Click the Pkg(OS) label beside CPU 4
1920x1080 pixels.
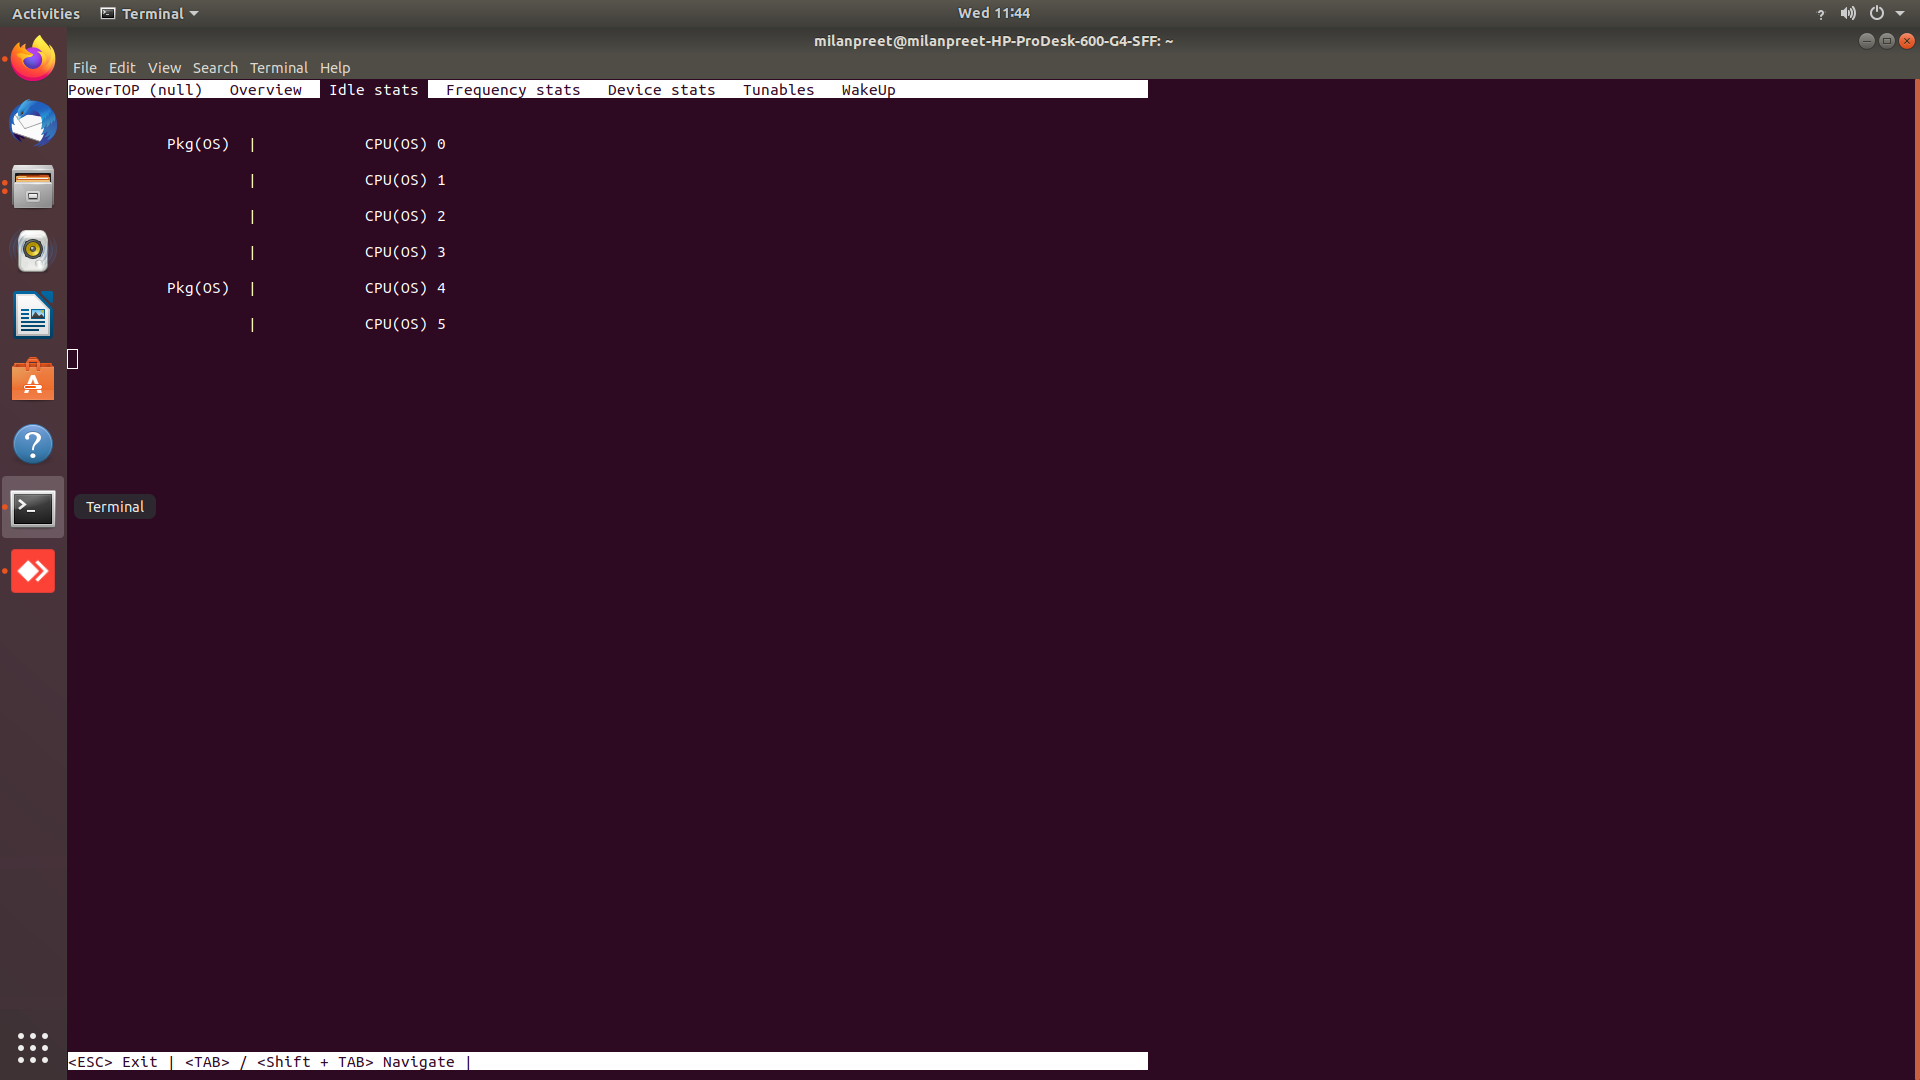[198, 288]
